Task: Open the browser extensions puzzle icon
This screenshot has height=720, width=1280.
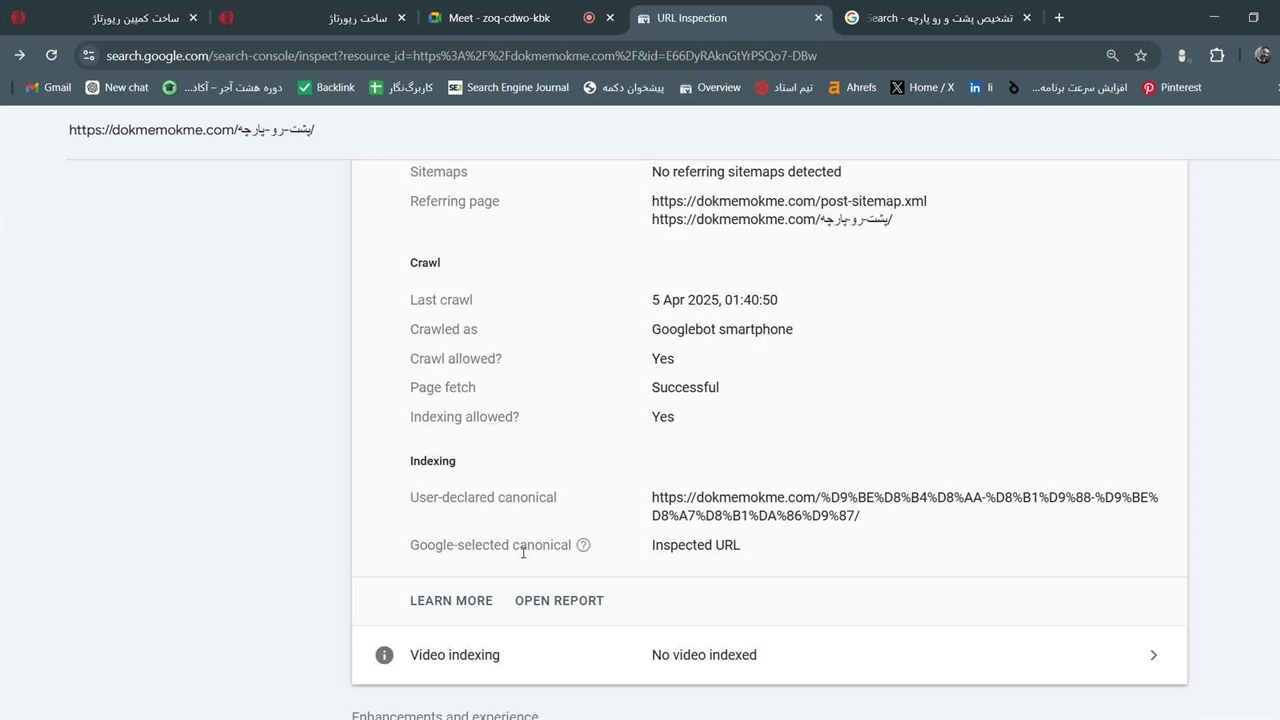Action: pos(1217,56)
